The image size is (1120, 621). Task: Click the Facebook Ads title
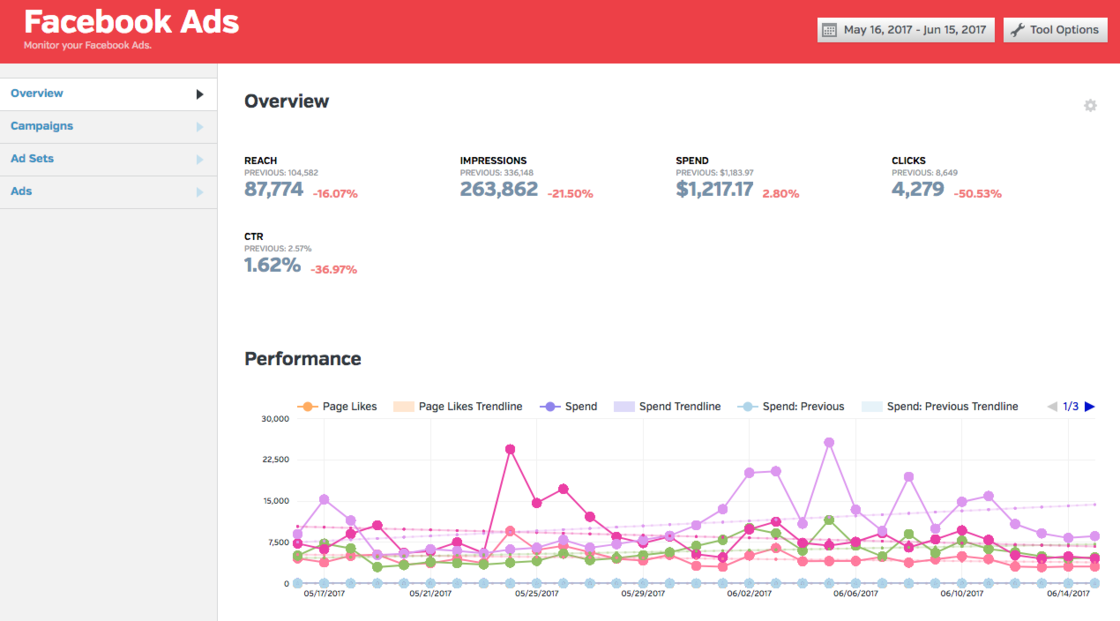[131, 22]
